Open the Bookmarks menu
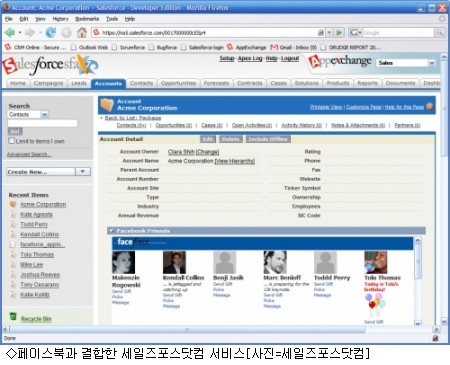450x365 pixels. (87, 19)
